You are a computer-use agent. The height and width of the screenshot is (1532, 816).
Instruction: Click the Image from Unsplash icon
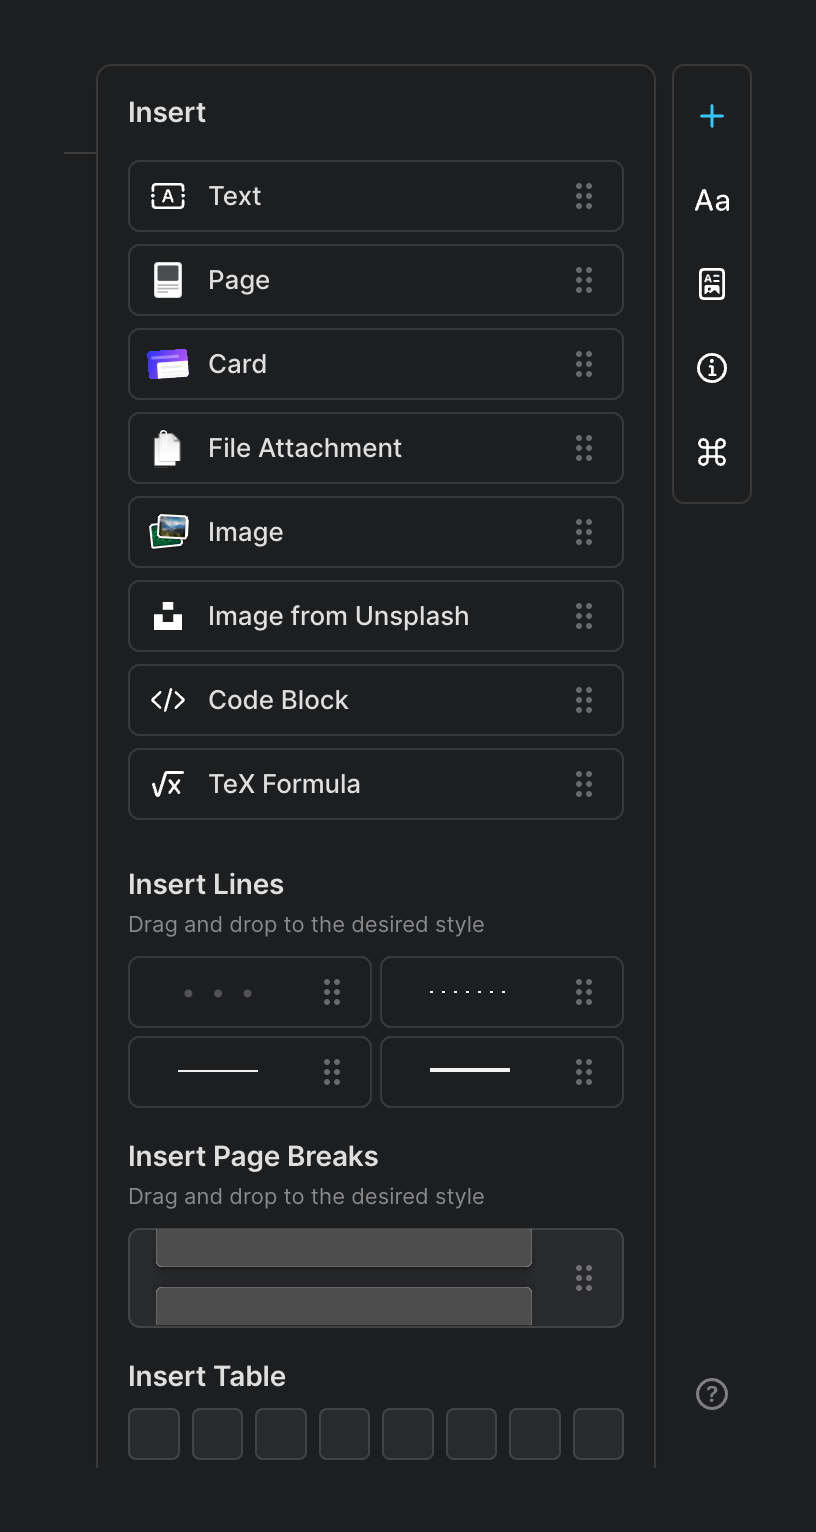(167, 616)
